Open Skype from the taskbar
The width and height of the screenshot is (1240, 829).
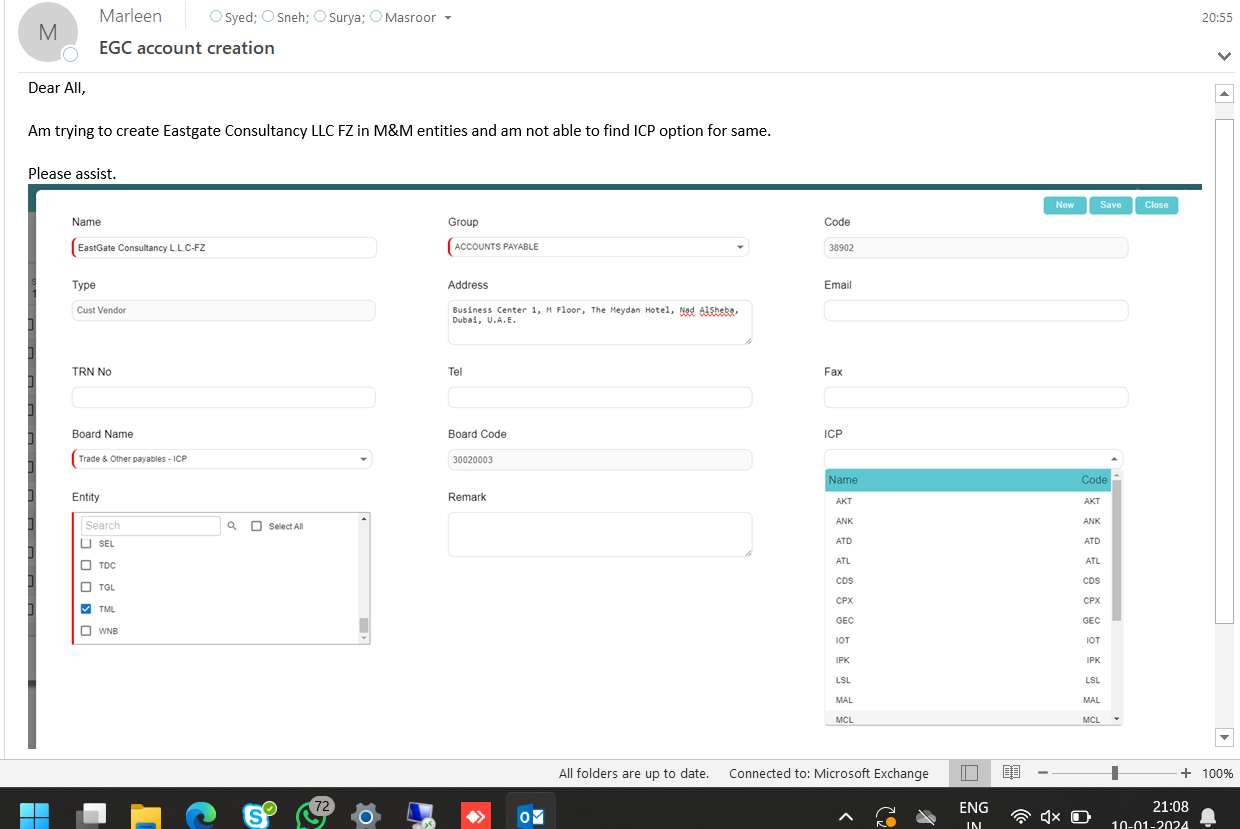pos(259,815)
